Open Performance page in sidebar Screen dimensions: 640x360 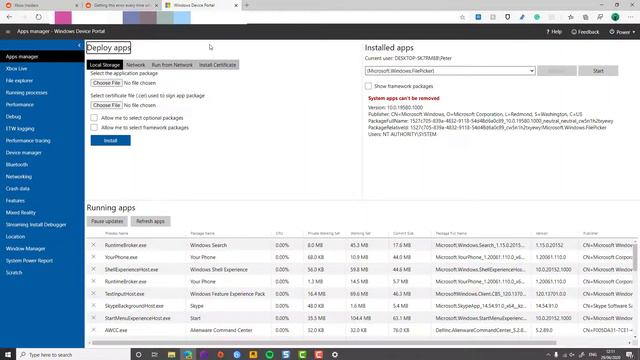(20, 104)
